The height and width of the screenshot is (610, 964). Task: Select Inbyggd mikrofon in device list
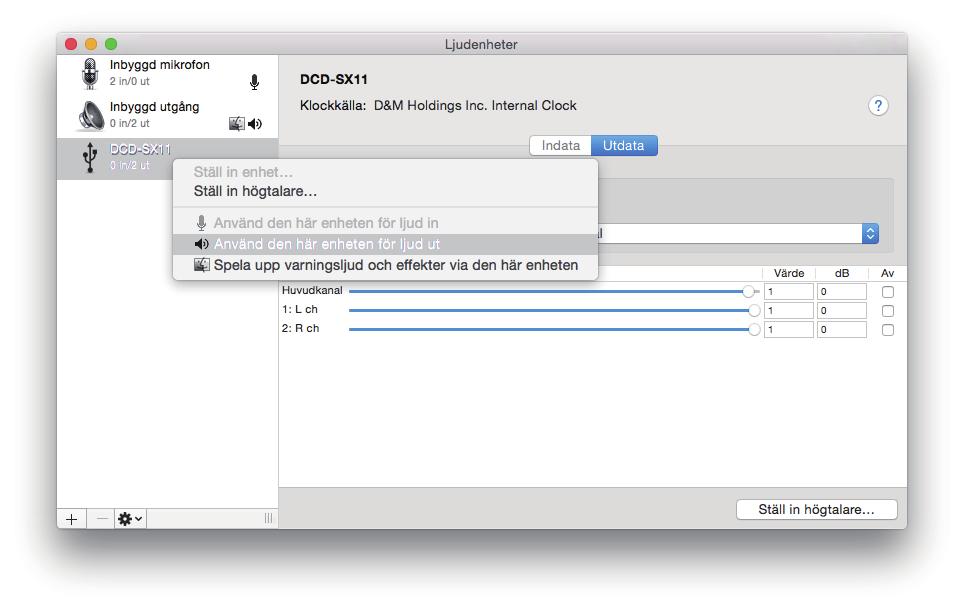click(x=167, y=74)
